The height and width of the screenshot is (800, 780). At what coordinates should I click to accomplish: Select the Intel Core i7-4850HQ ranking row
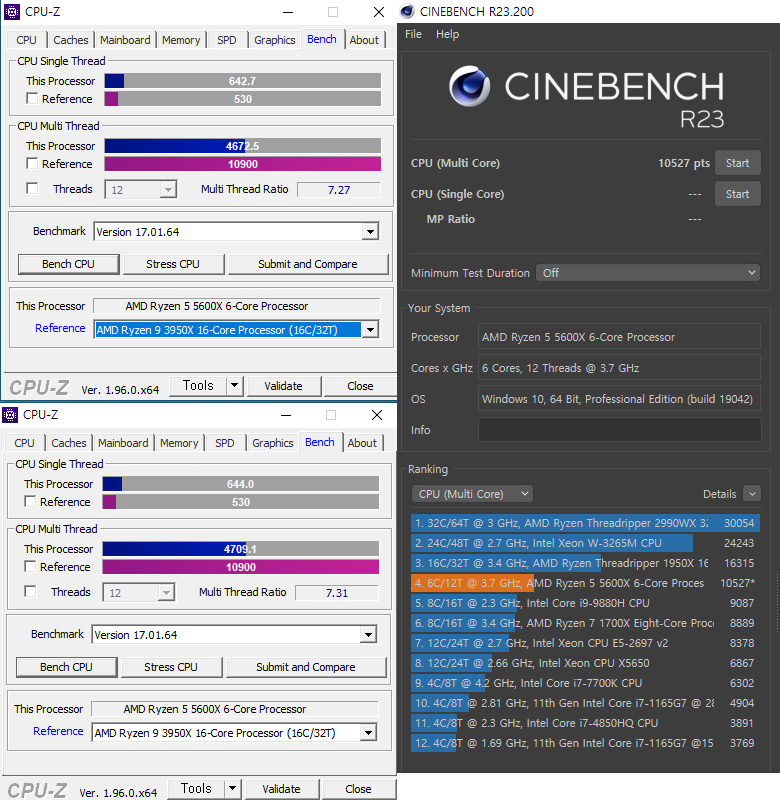tap(585, 723)
